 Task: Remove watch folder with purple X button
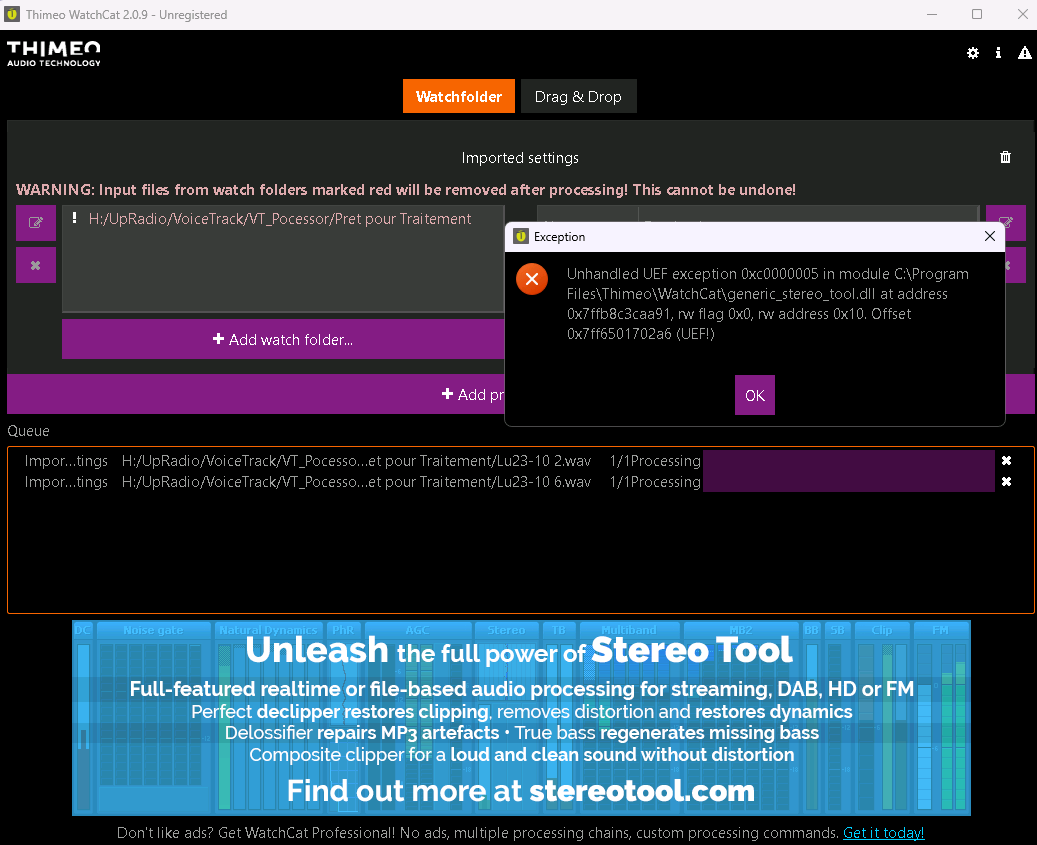pos(36,265)
